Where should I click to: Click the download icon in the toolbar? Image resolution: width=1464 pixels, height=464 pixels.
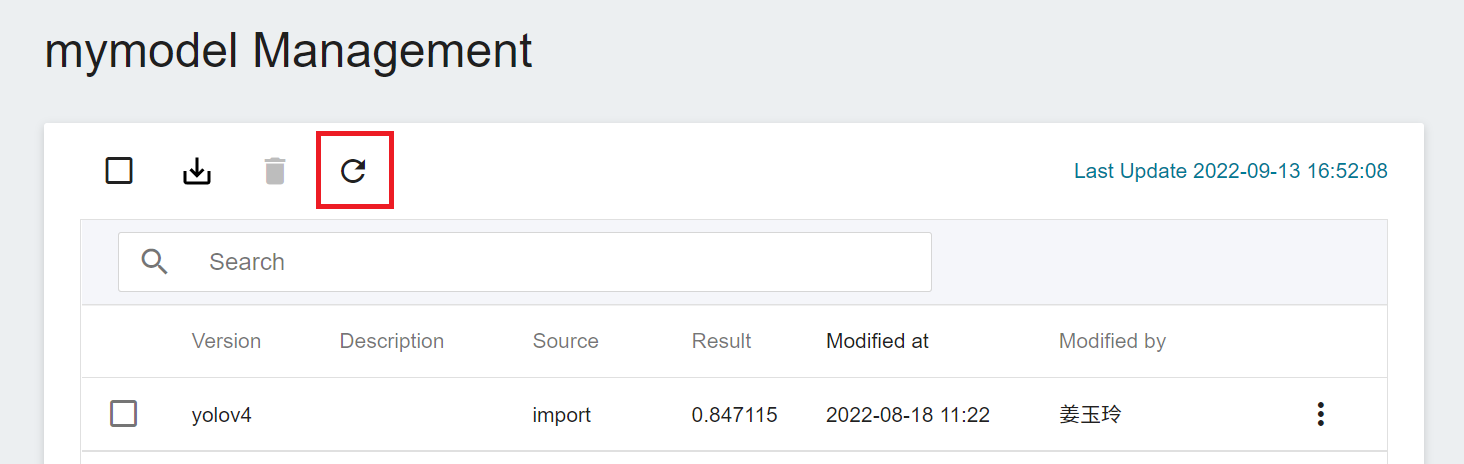pyautogui.click(x=197, y=171)
